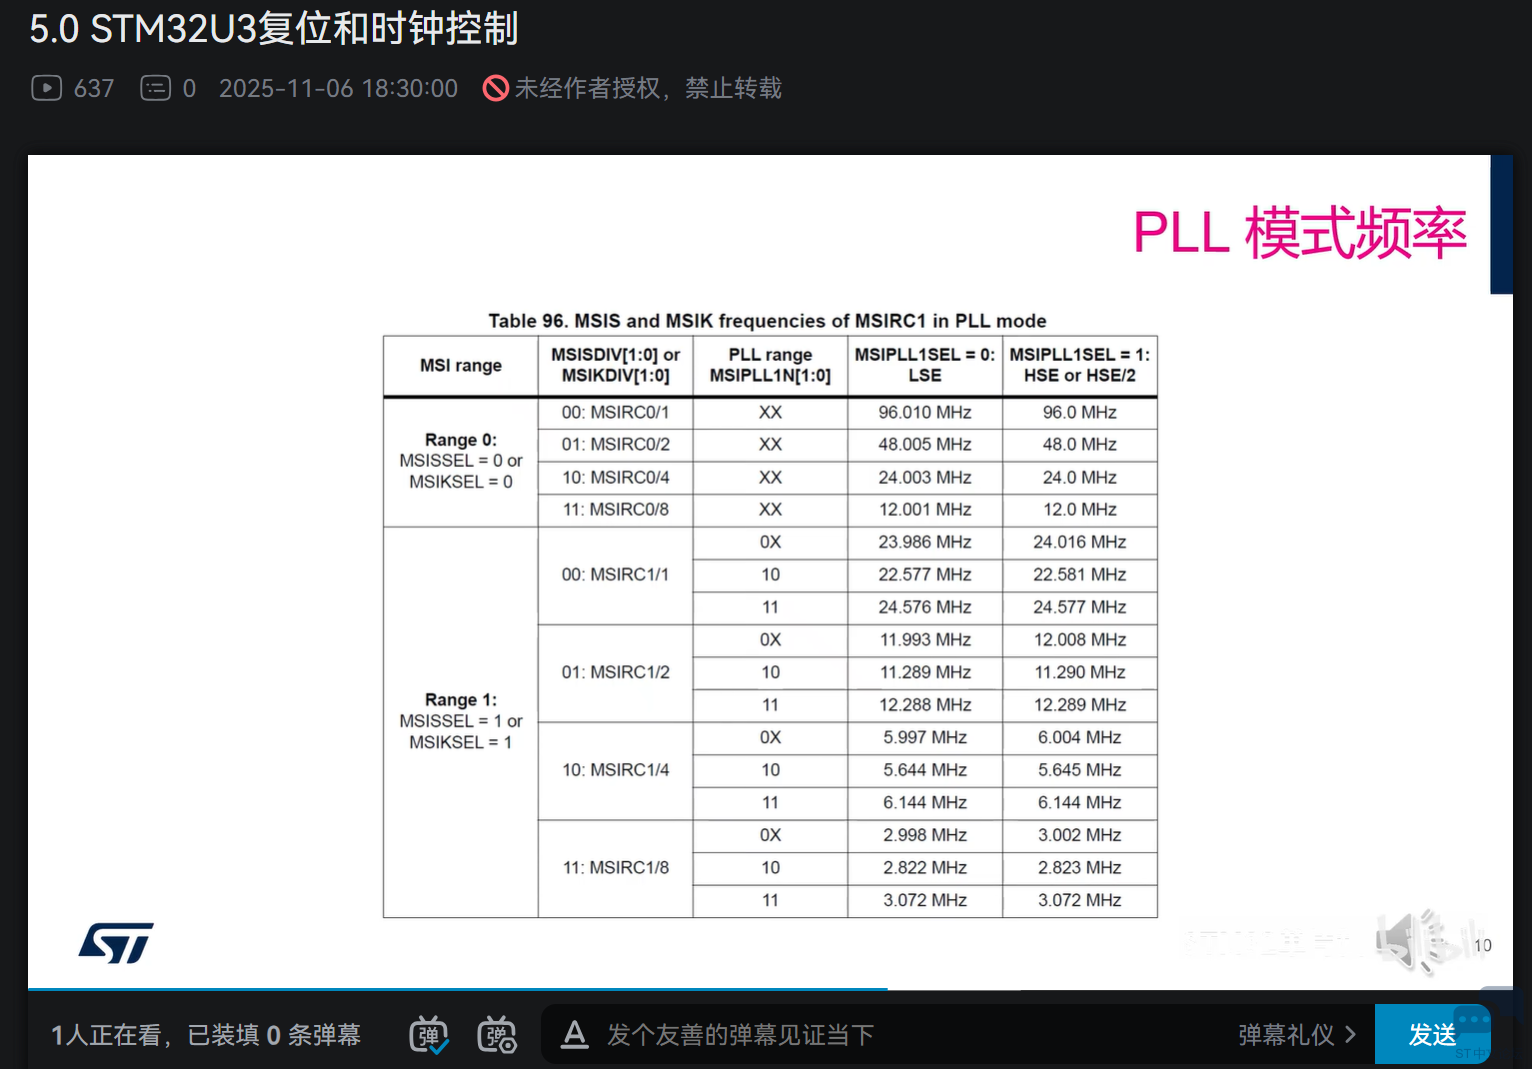Viewport: 1532px width, 1069px height.
Task: Click the 发送 send button
Action: pyautogui.click(x=1432, y=1035)
